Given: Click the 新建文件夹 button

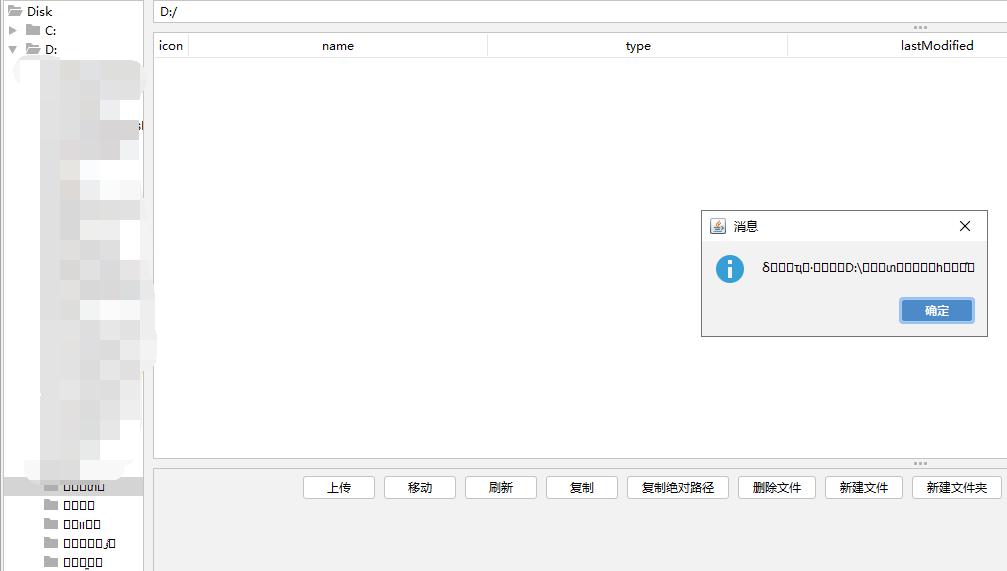Looking at the screenshot, I should pyautogui.click(x=957, y=488).
